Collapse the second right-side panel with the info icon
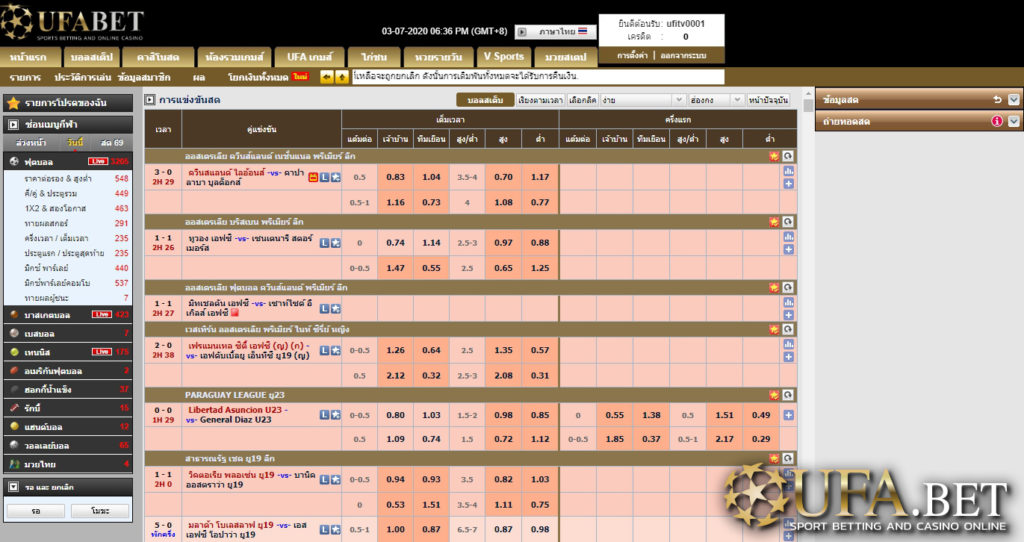Viewport: 1024px width, 542px height. (x=1013, y=121)
